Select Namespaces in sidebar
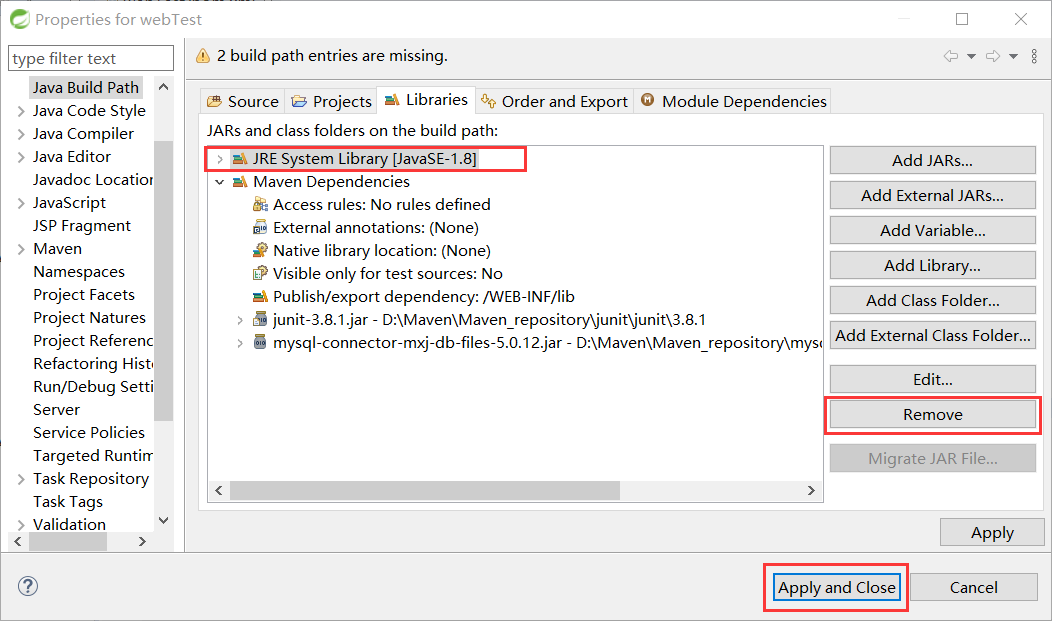 click(78, 272)
